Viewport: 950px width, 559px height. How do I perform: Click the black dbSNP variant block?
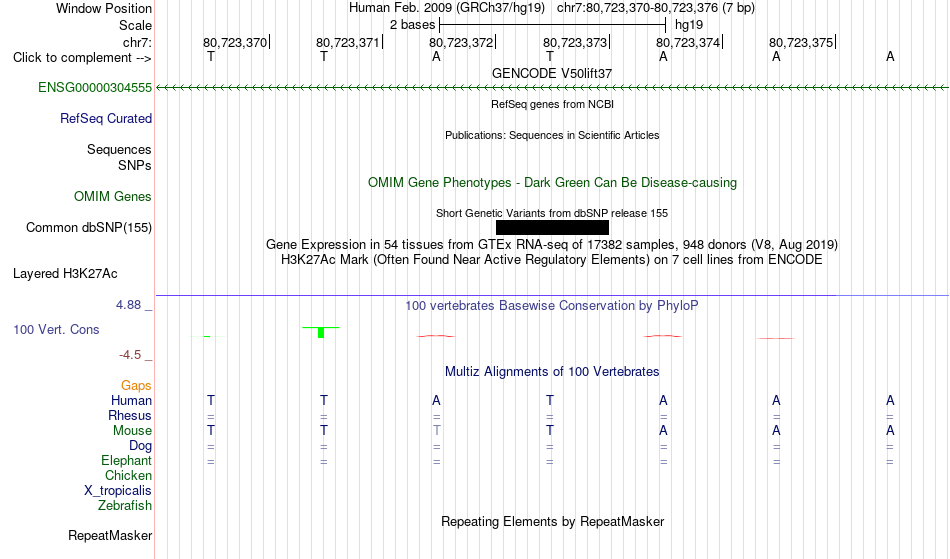coord(553,228)
